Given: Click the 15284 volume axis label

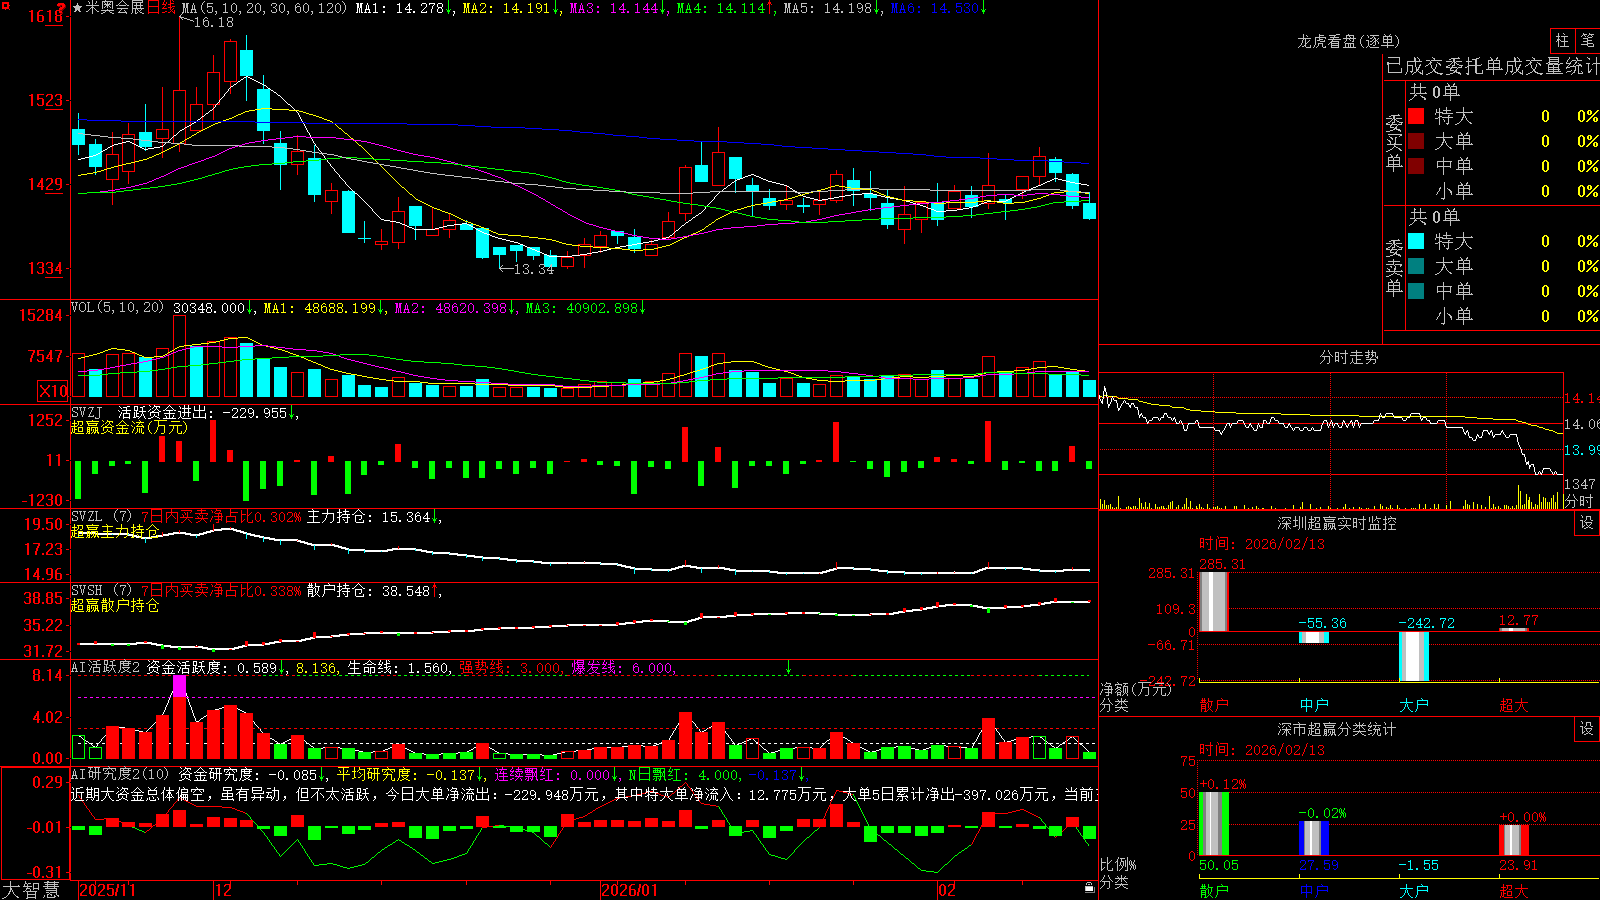Looking at the screenshot, I should pos(41,316).
